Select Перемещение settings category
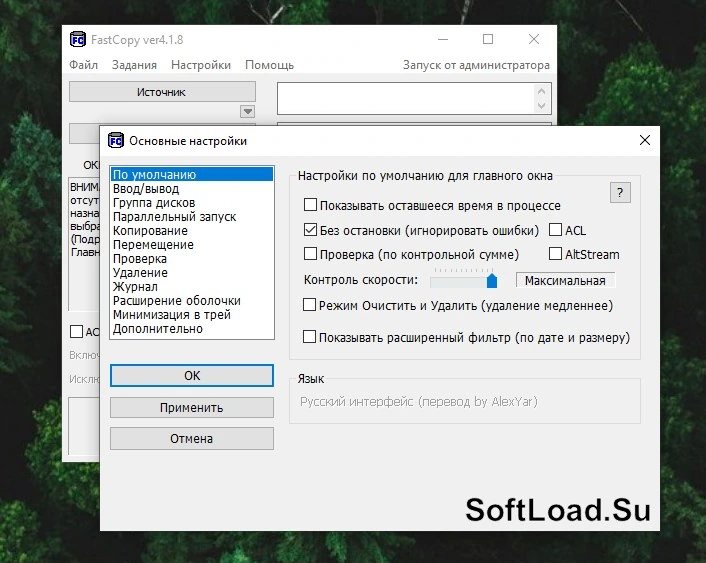 [192, 245]
